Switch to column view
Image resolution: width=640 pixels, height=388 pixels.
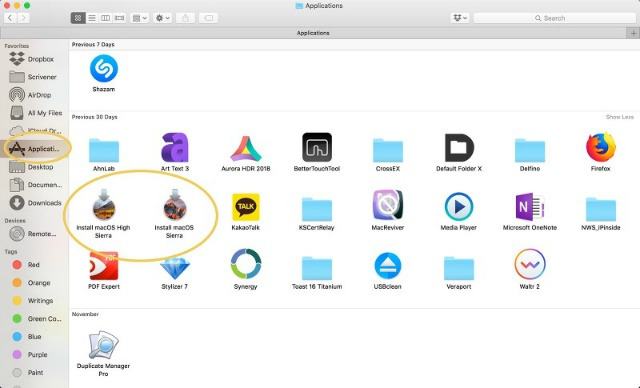(x=105, y=18)
